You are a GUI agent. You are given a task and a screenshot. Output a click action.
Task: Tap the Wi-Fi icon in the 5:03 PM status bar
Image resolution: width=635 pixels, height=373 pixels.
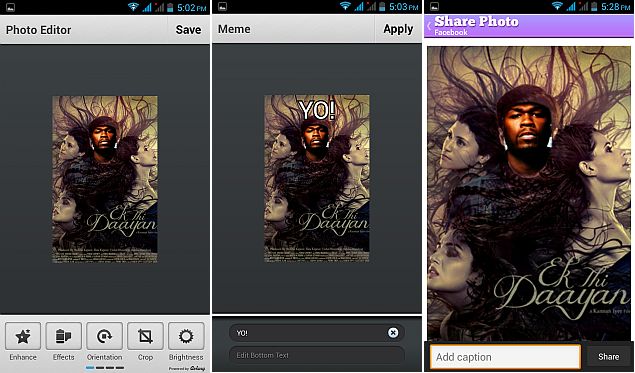345,6
